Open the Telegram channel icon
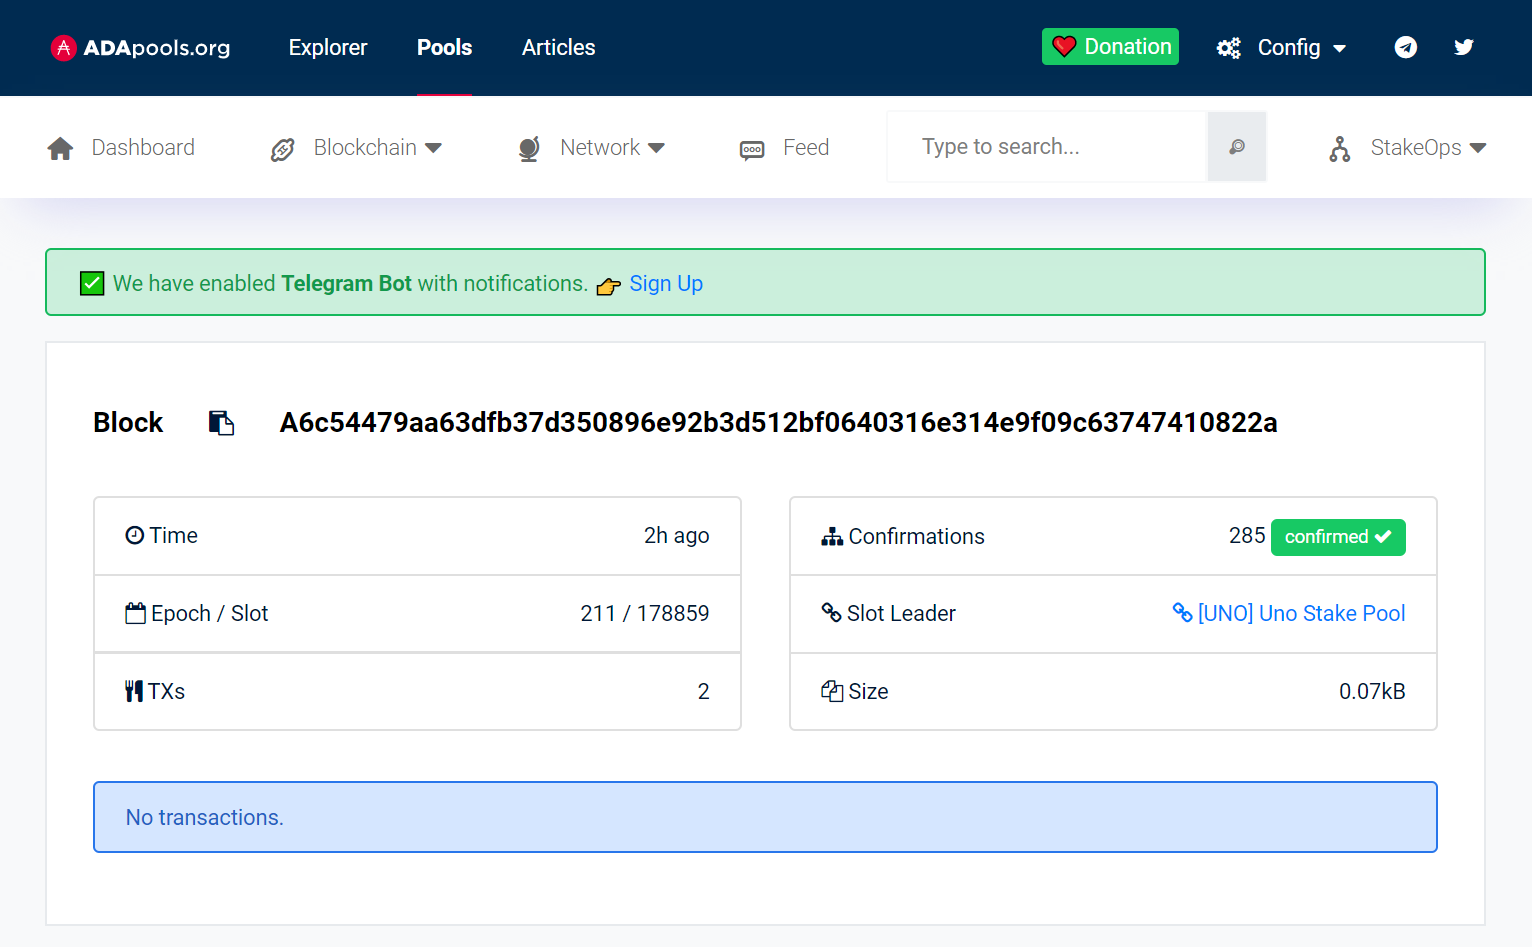Screen dimensions: 1532x947 tap(1406, 47)
